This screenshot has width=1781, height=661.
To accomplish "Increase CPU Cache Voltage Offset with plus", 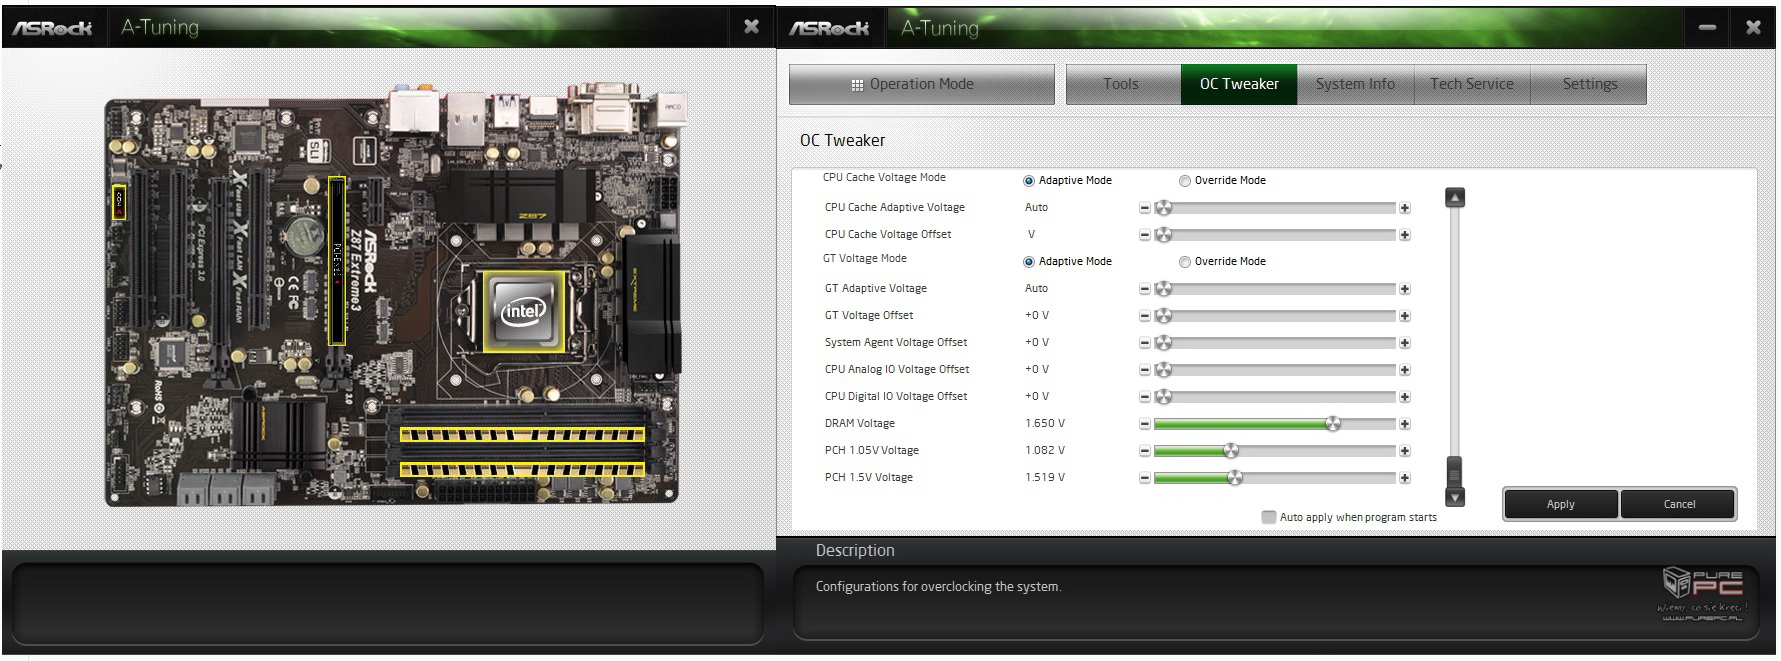I will [x=1405, y=235].
